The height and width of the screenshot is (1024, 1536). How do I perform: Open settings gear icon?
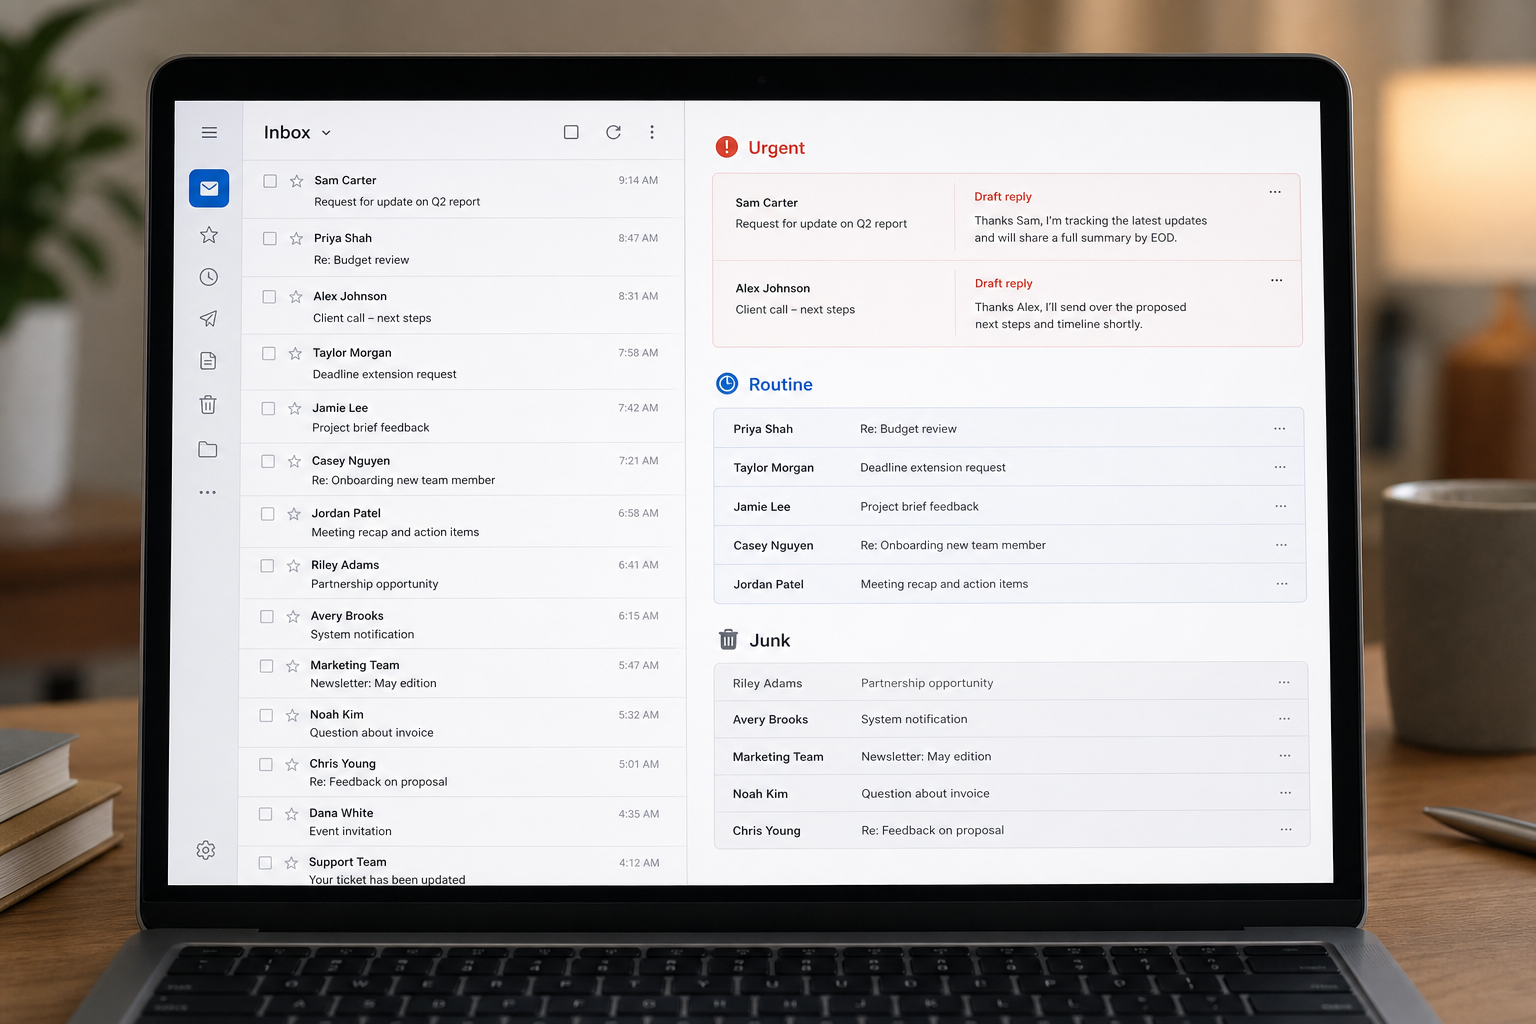point(206,850)
